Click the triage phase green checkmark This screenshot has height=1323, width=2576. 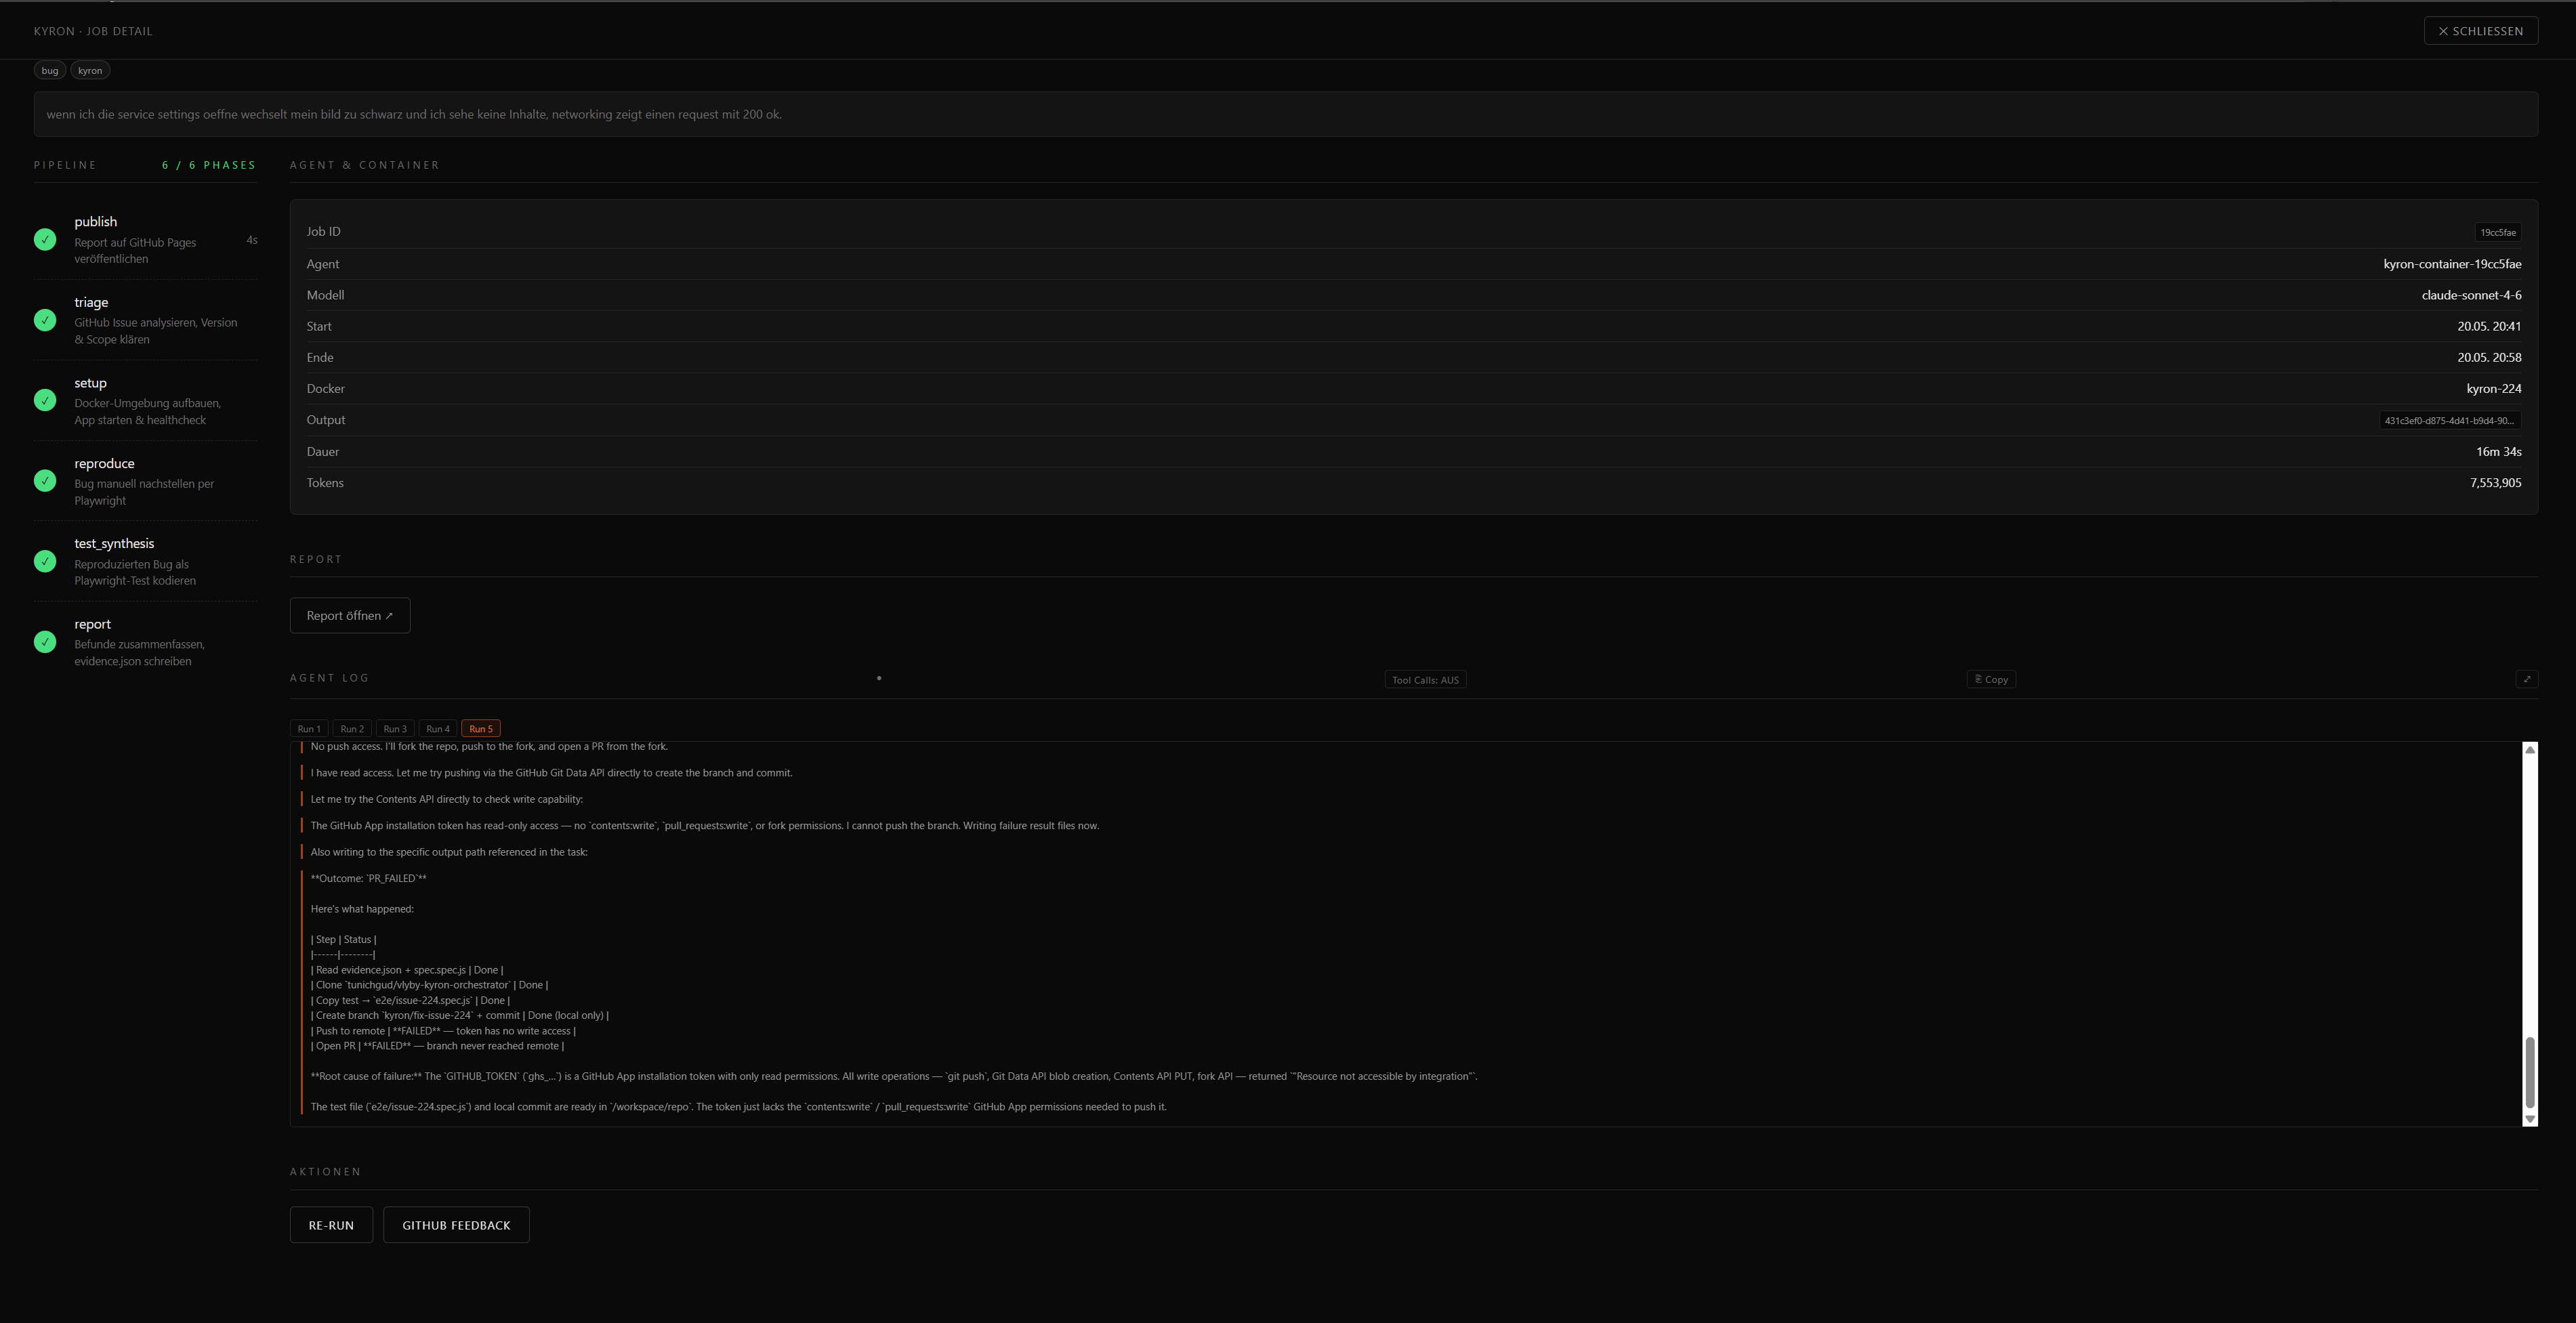[45, 320]
